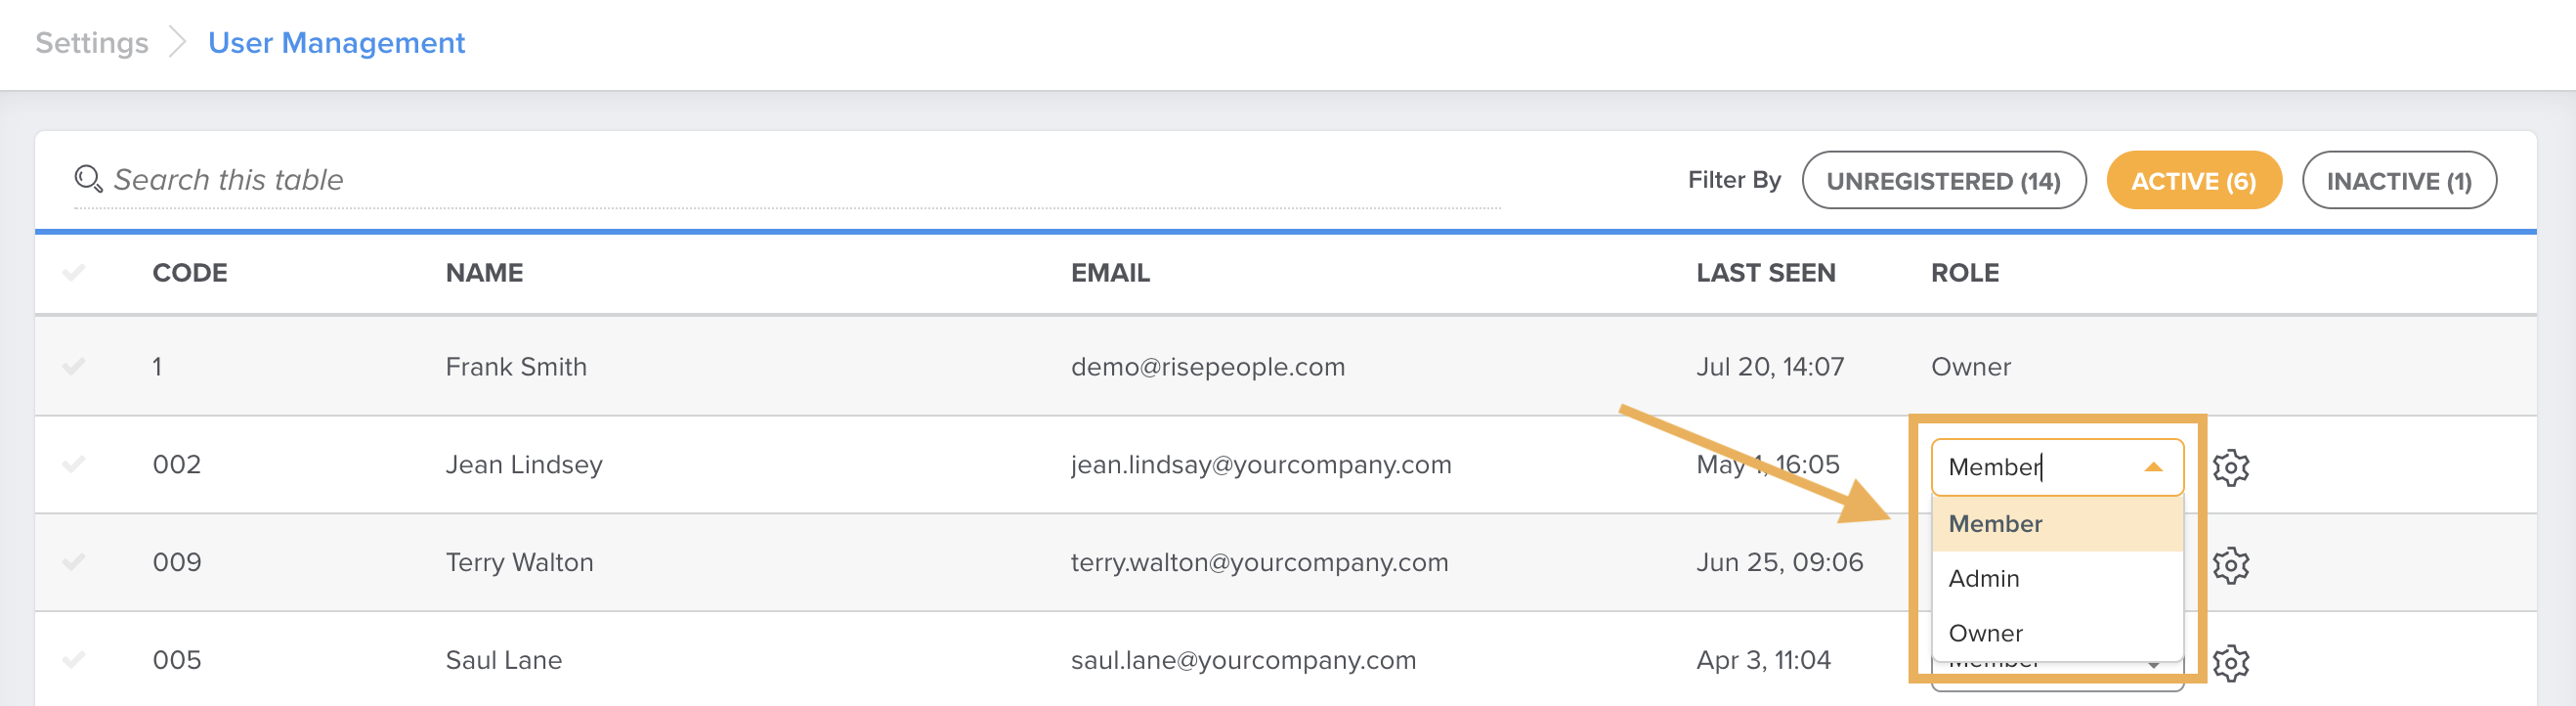Filter by Inactive (1) users
Screen dimensions: 2576x706
2398,181
